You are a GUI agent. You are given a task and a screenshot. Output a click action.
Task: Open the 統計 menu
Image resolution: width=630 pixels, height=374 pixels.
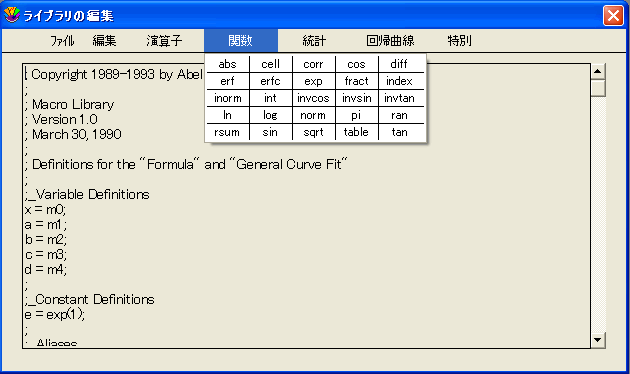tap(314, 41)
